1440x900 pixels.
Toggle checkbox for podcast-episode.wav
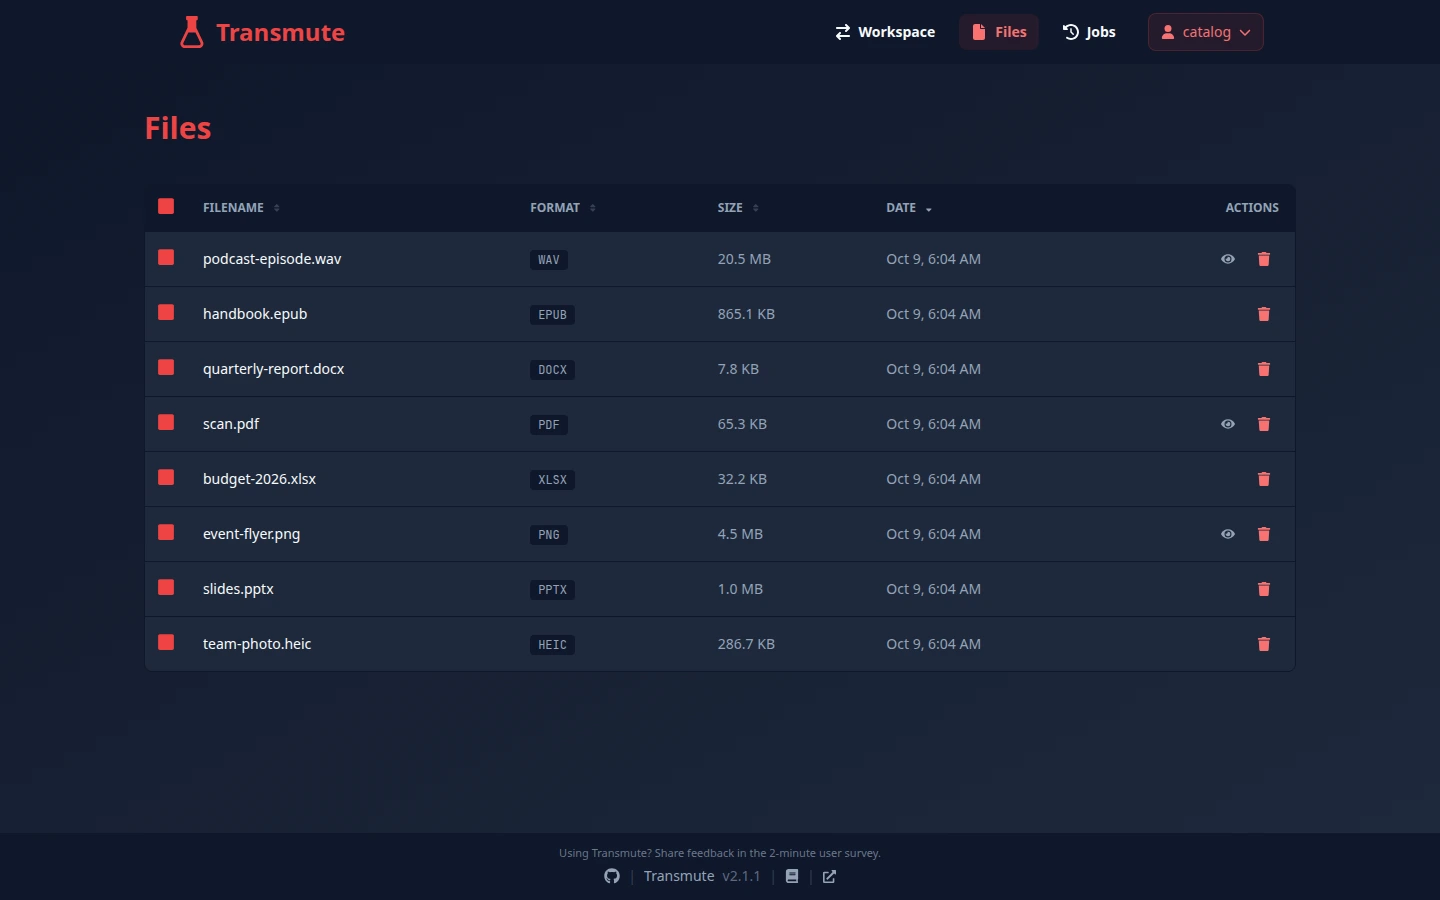[166, 257]
